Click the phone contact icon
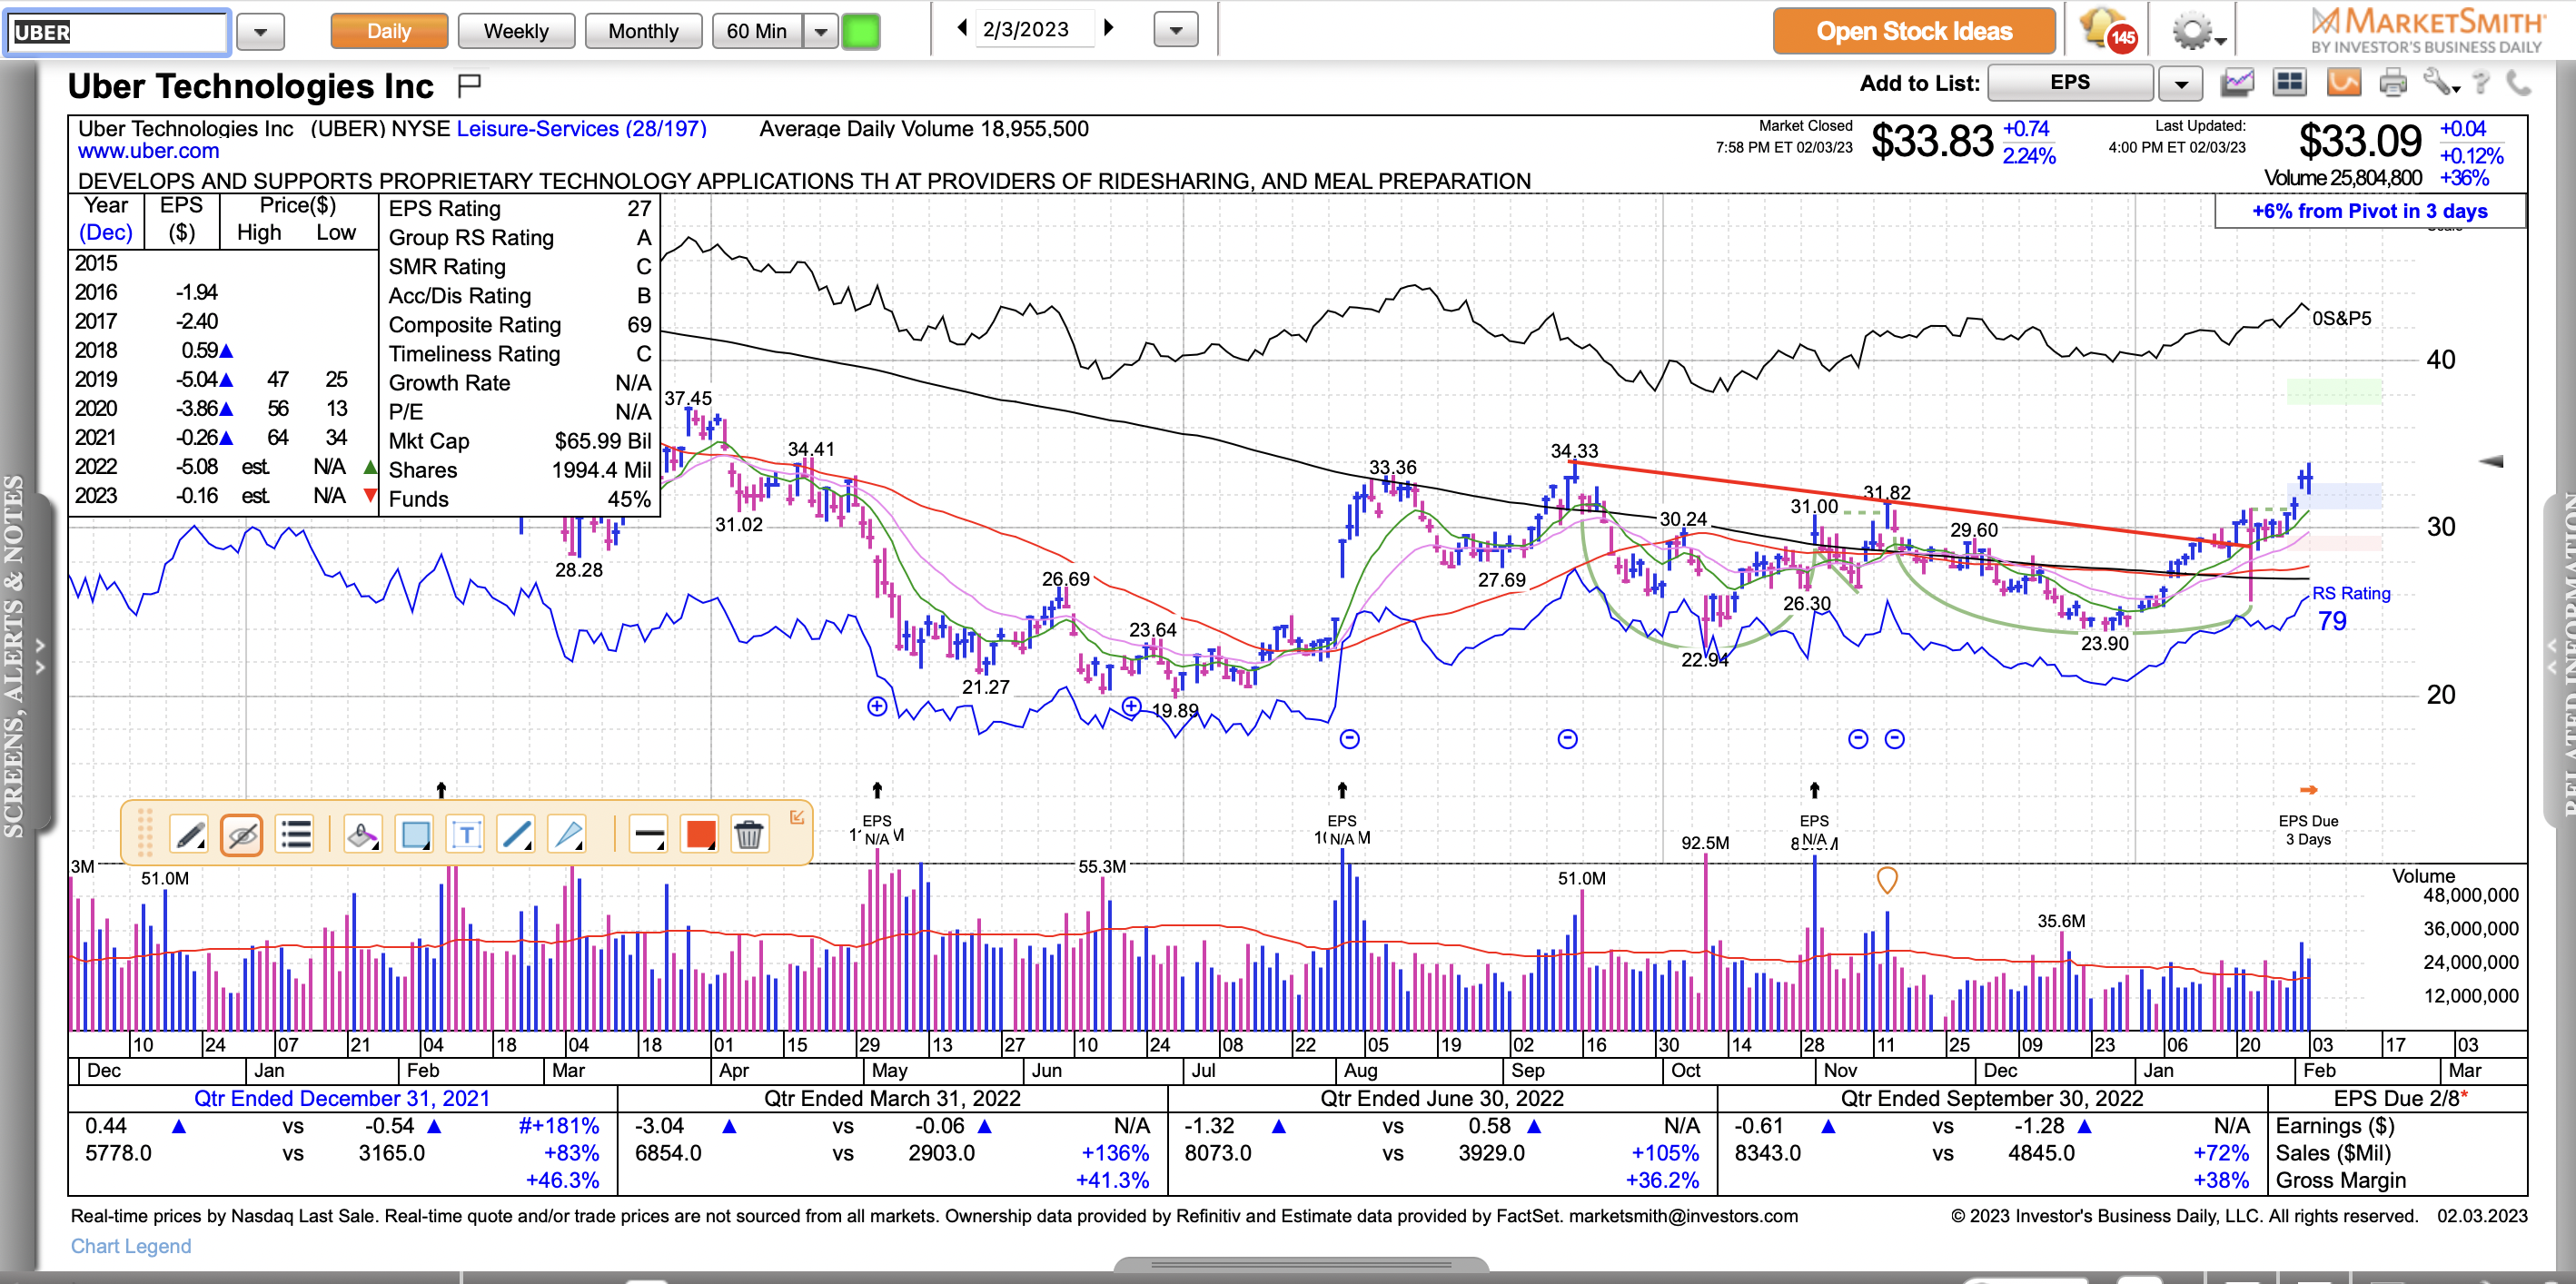Viewport: 2576px width, 1284px height. point(2520,83)
